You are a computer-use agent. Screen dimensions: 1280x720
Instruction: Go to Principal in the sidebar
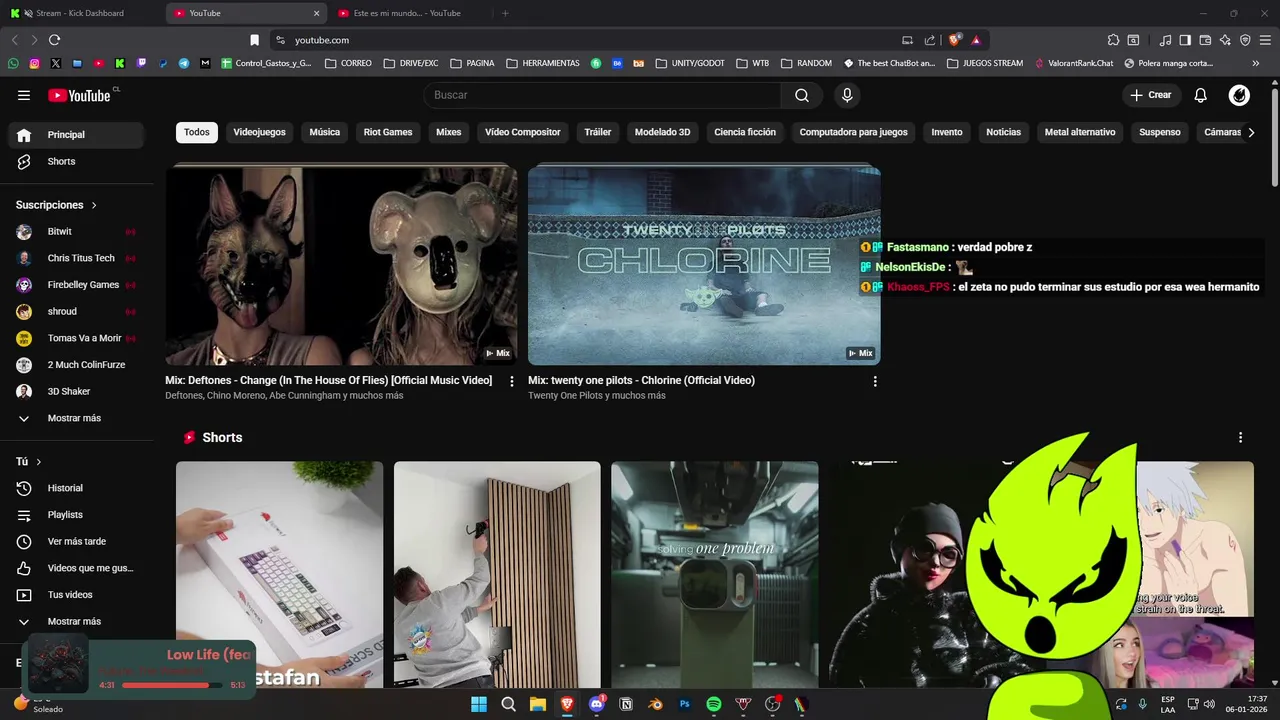pos(76,135)
